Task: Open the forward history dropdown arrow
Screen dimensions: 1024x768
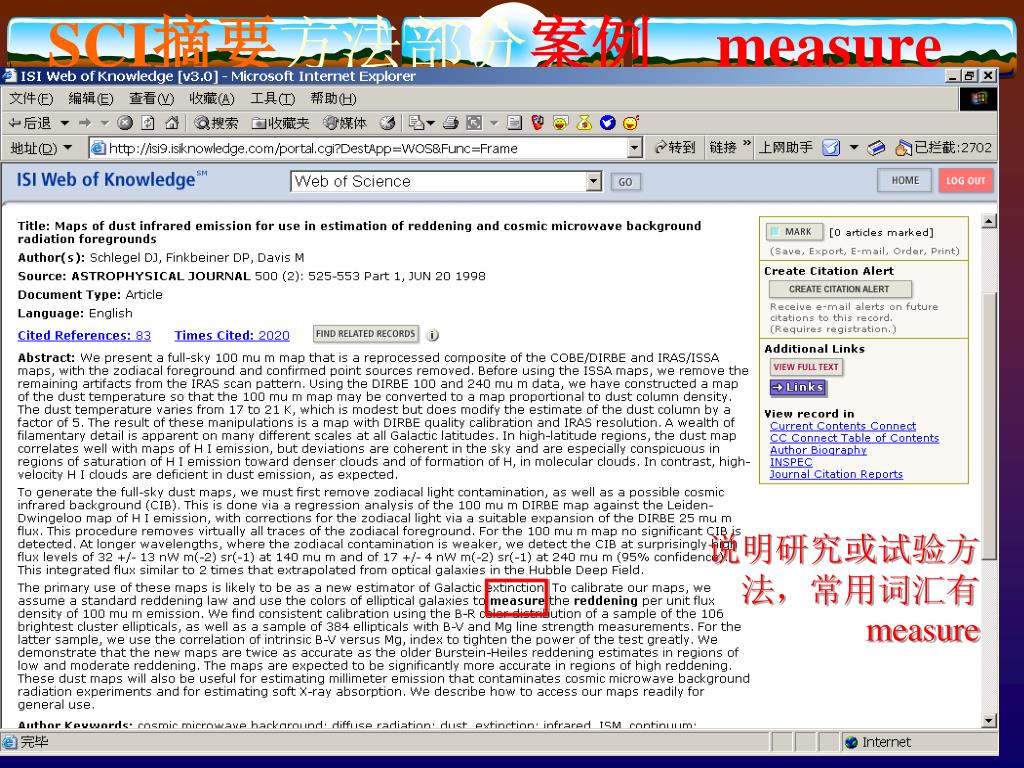Action: point(104,123)
